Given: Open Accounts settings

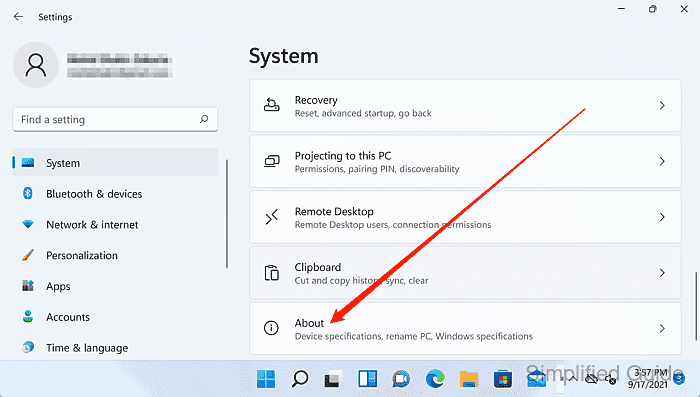Looking at the screenshot, I should click(115, 317).
